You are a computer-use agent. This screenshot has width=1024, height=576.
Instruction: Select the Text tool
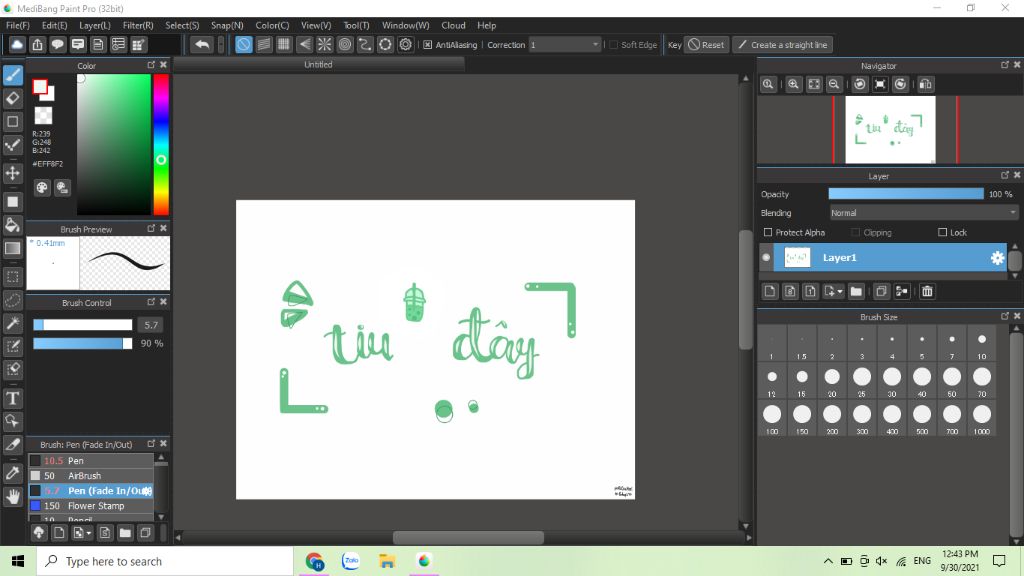click(12, 398)
